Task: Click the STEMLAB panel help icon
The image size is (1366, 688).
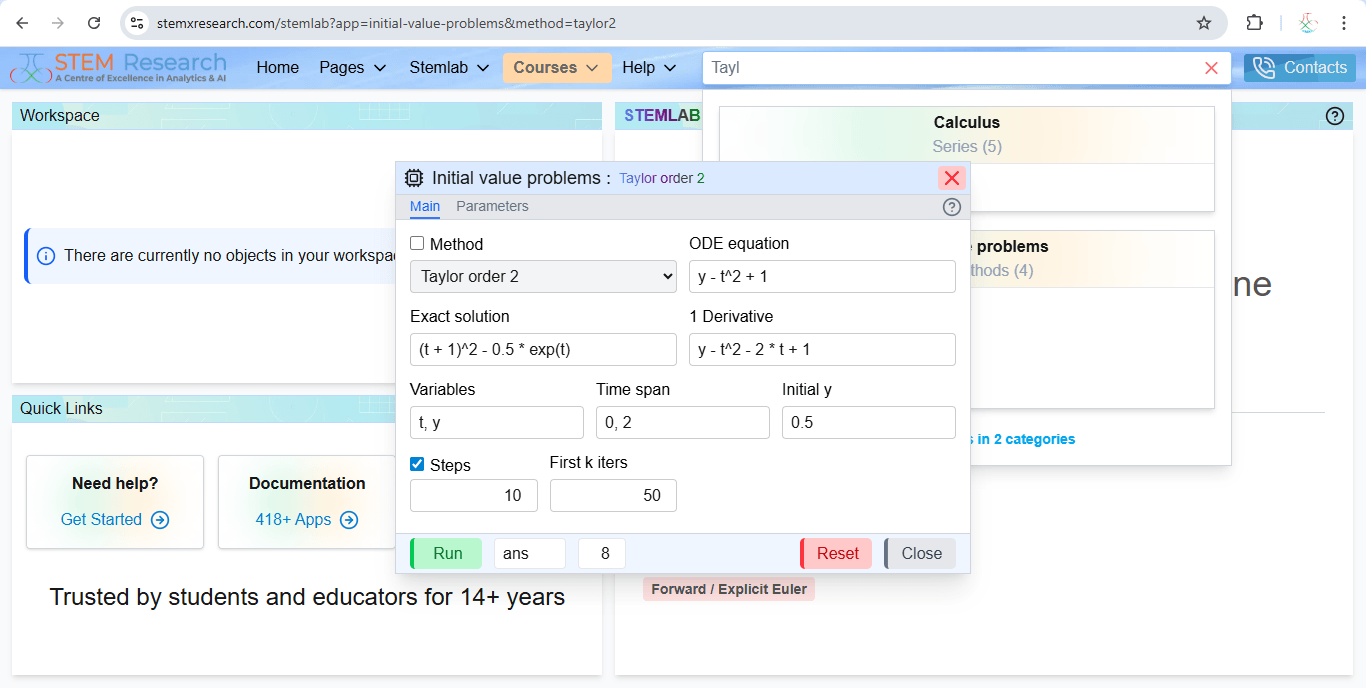Action: [x=1335, y=115]
